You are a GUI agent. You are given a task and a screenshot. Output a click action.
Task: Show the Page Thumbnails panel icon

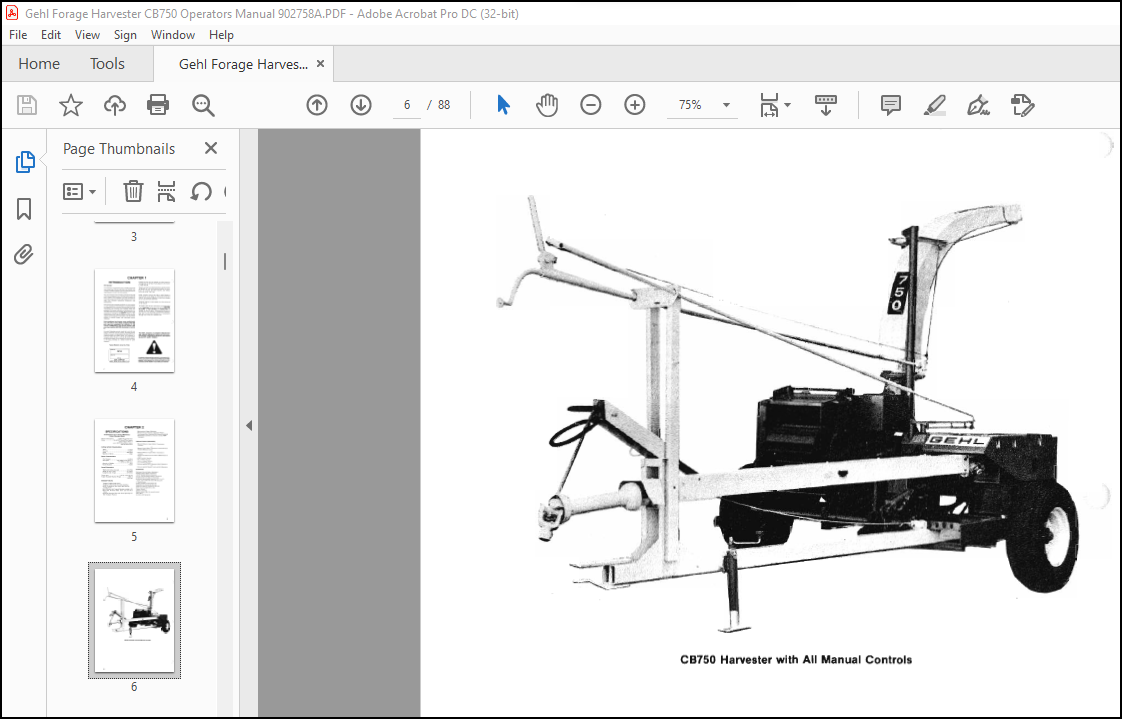coord(24,162)
